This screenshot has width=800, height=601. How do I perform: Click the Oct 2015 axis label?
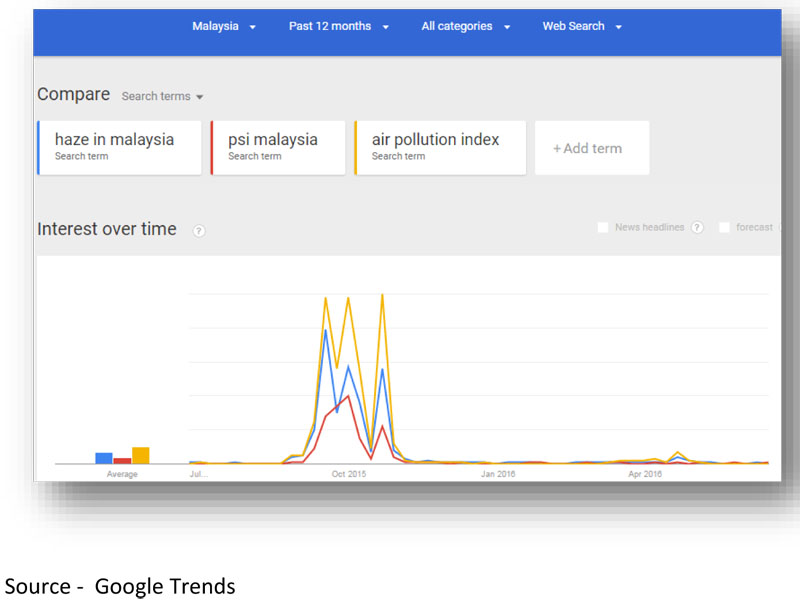click(x=349, y=474)
